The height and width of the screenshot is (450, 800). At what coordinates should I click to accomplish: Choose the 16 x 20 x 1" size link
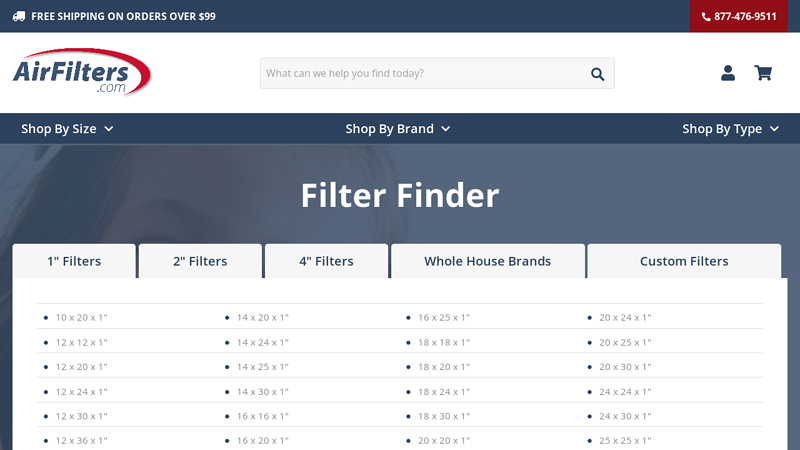263,440
